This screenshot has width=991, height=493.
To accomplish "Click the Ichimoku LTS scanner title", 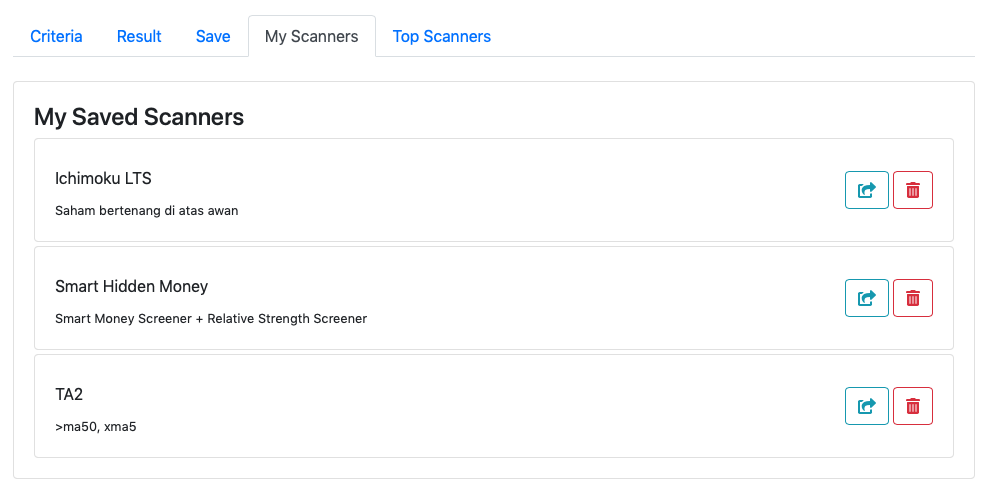I will coord(103,178).
